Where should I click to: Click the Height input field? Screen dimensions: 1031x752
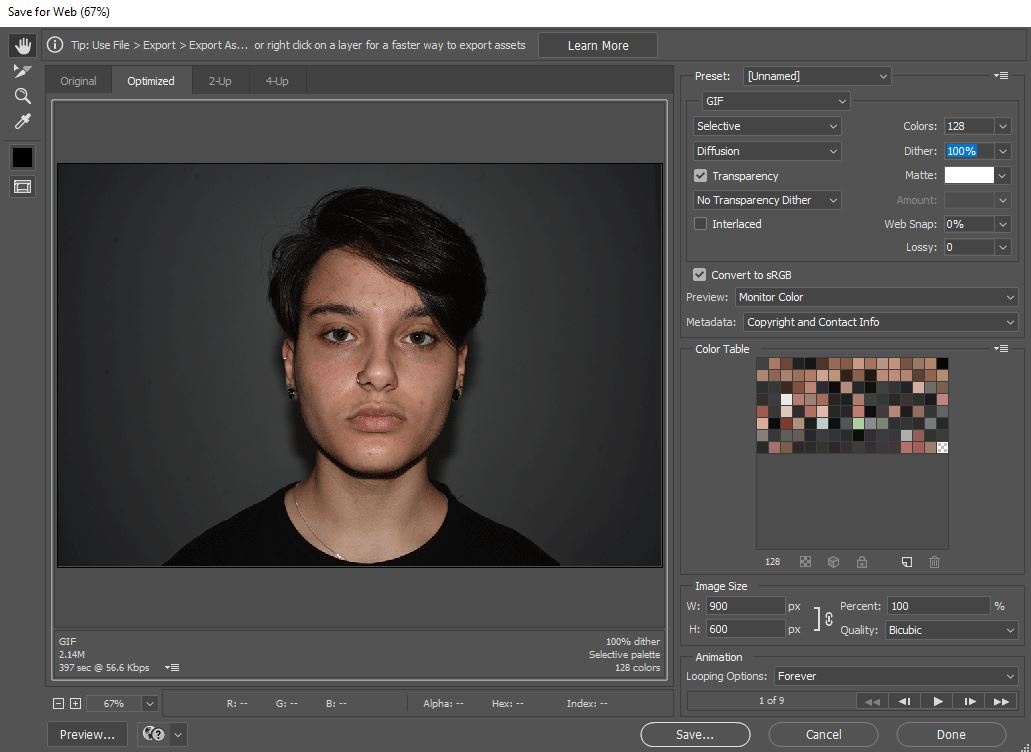pos(746,629)
